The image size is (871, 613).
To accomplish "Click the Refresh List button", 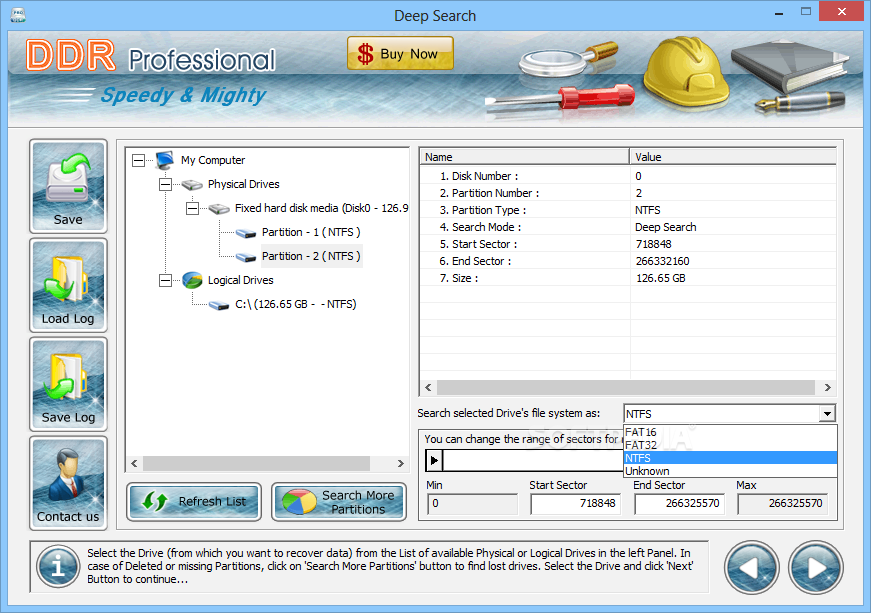I will [x=194, y=501].
